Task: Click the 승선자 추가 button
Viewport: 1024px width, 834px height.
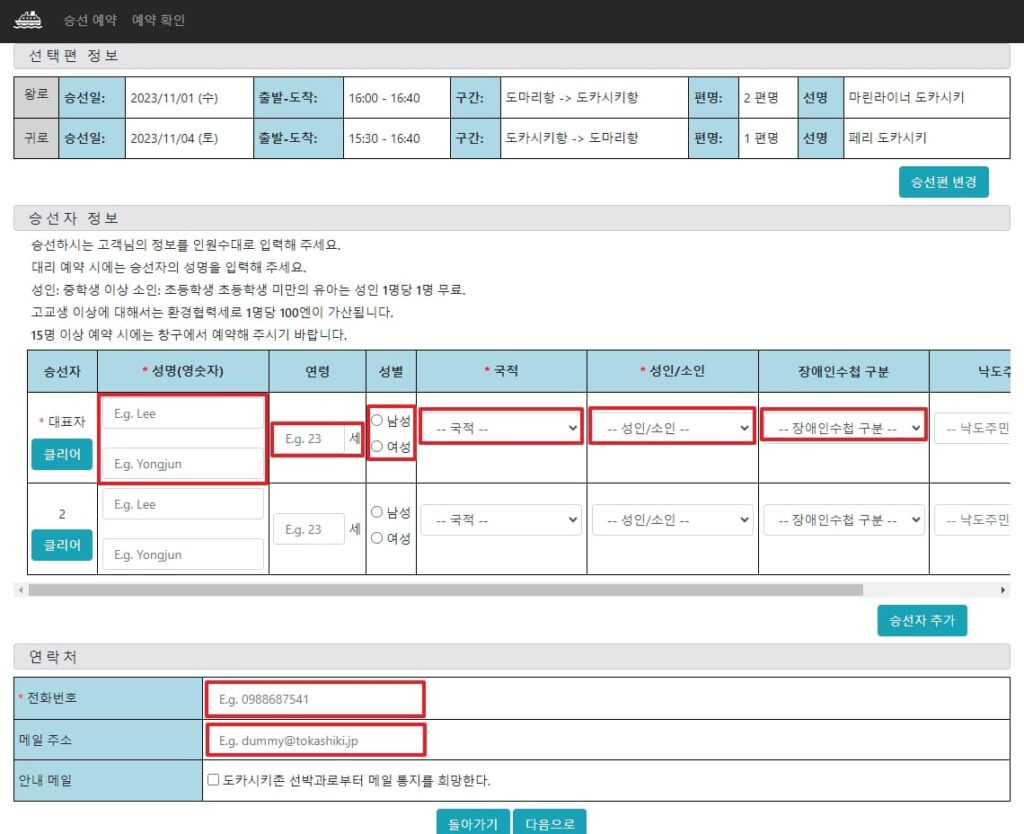Action: click(x=921, y=620)
